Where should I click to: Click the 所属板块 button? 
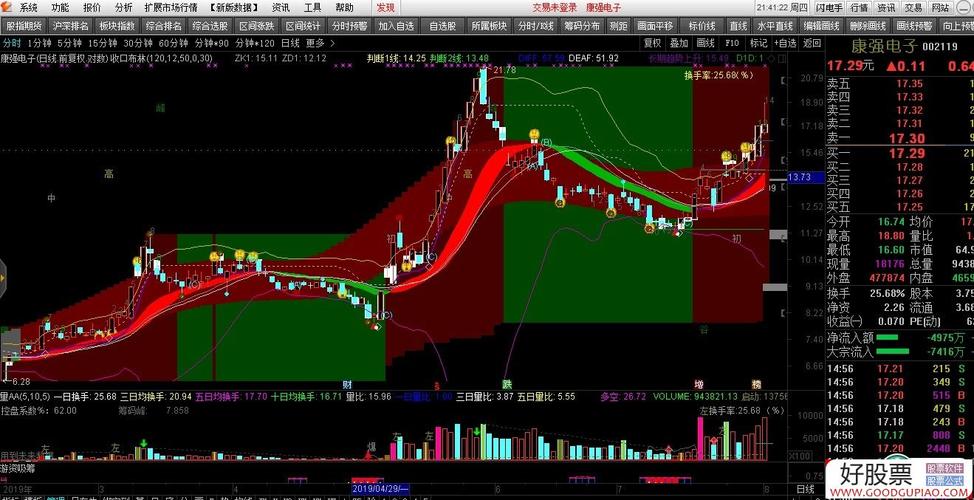489,26
